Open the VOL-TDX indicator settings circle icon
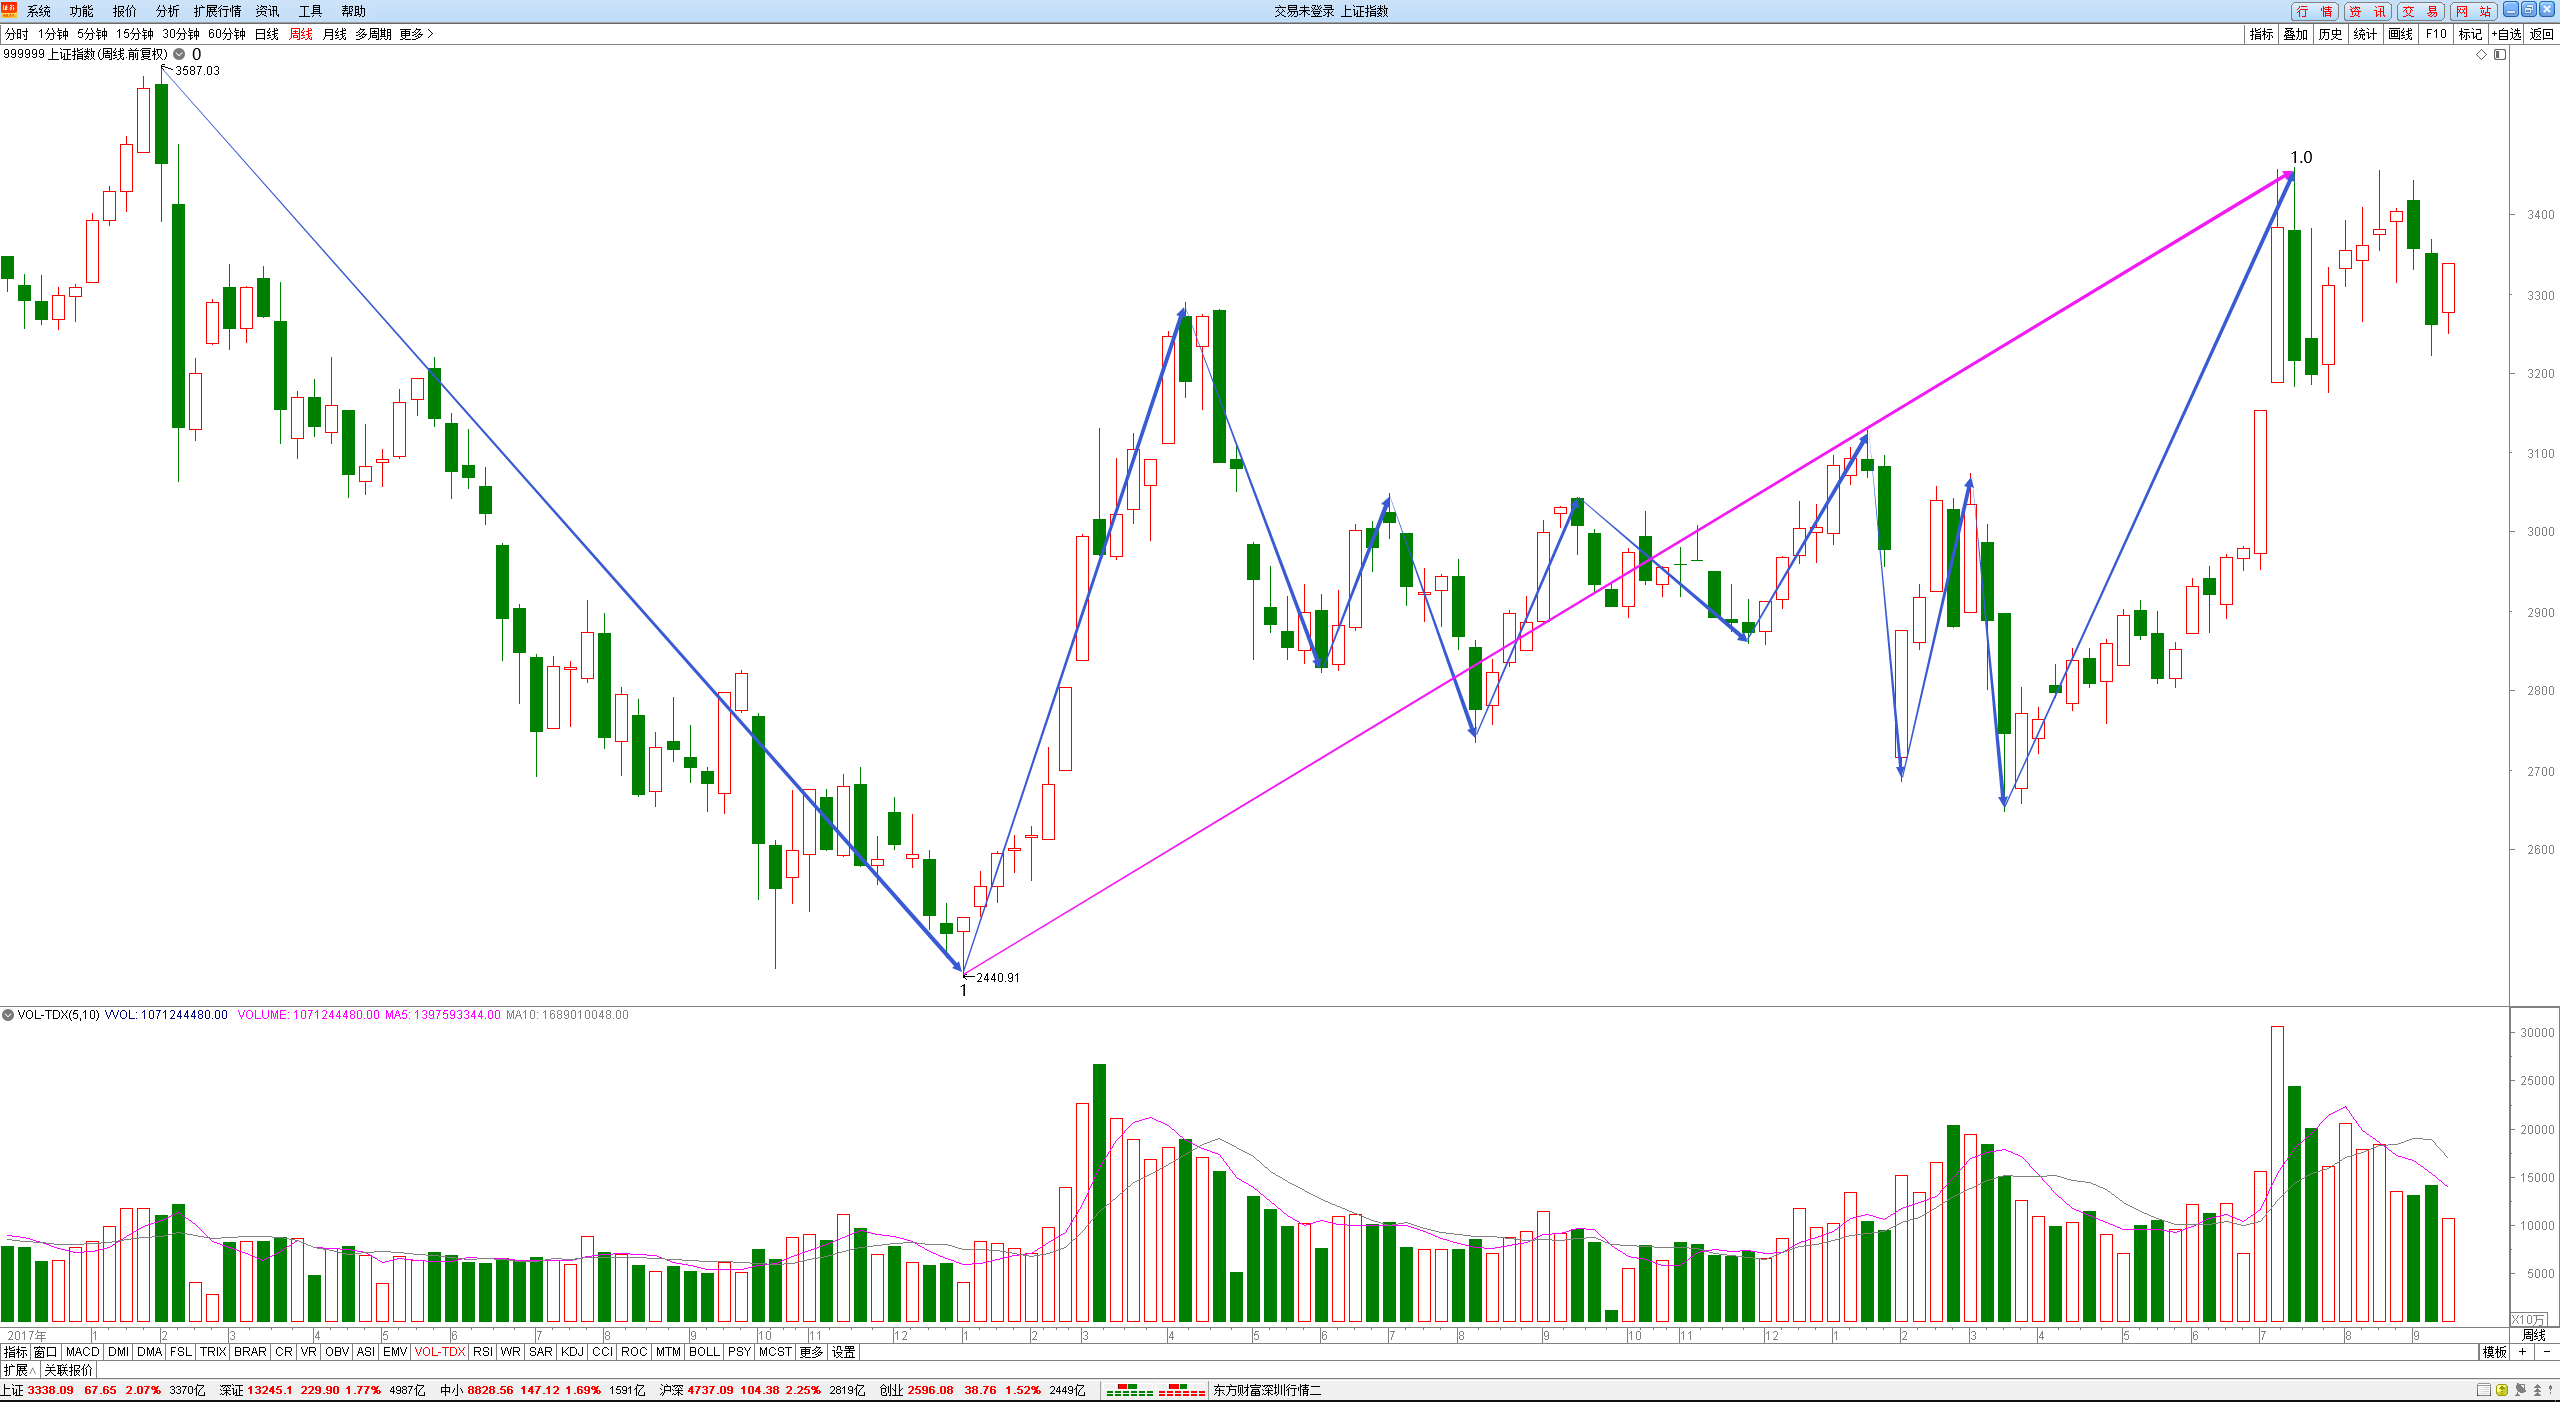The width and height of the screenshot is (2560, 1402). [8, 1014]
